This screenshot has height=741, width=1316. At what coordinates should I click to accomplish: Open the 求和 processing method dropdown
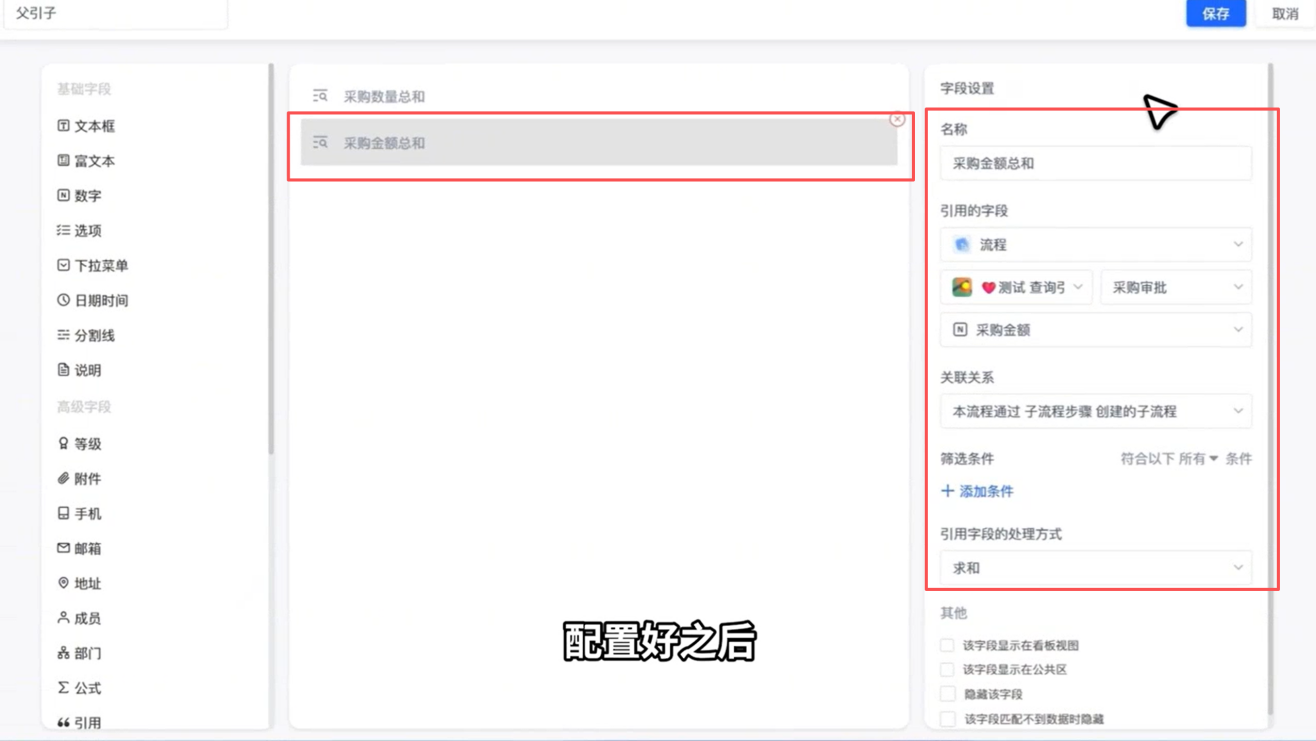click(x=1096, y=568)
